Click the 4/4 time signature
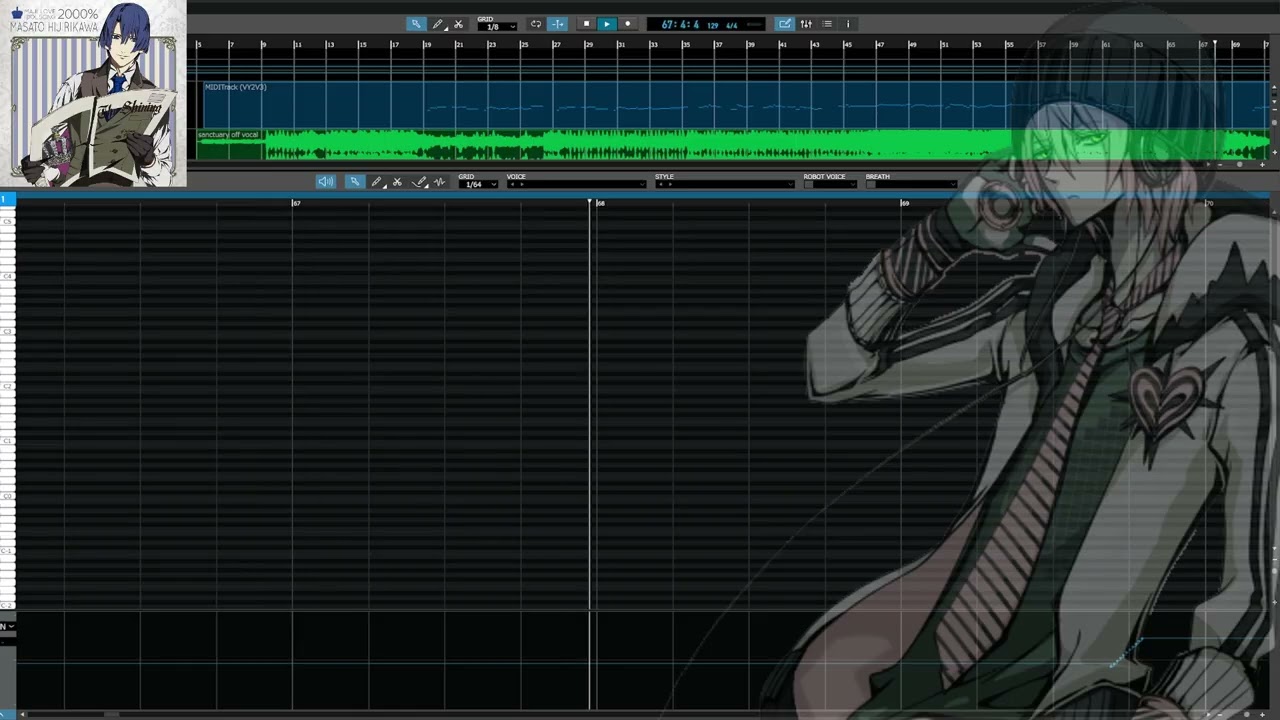1280x720 pixels. (x=731, y=25)
